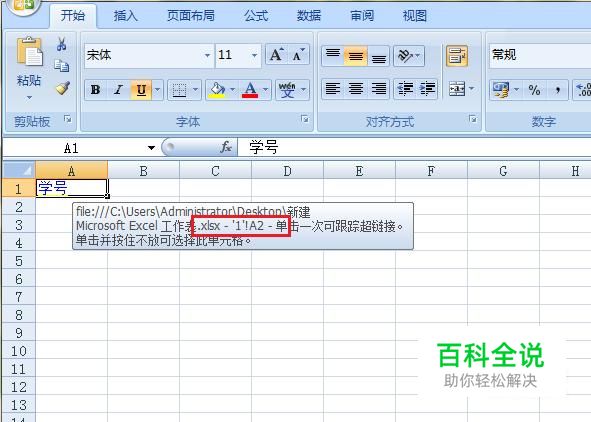Viewport: 591px width, 422px height.
Task: Open alignment group dialog launcher
Action: (x=473, y=119)
